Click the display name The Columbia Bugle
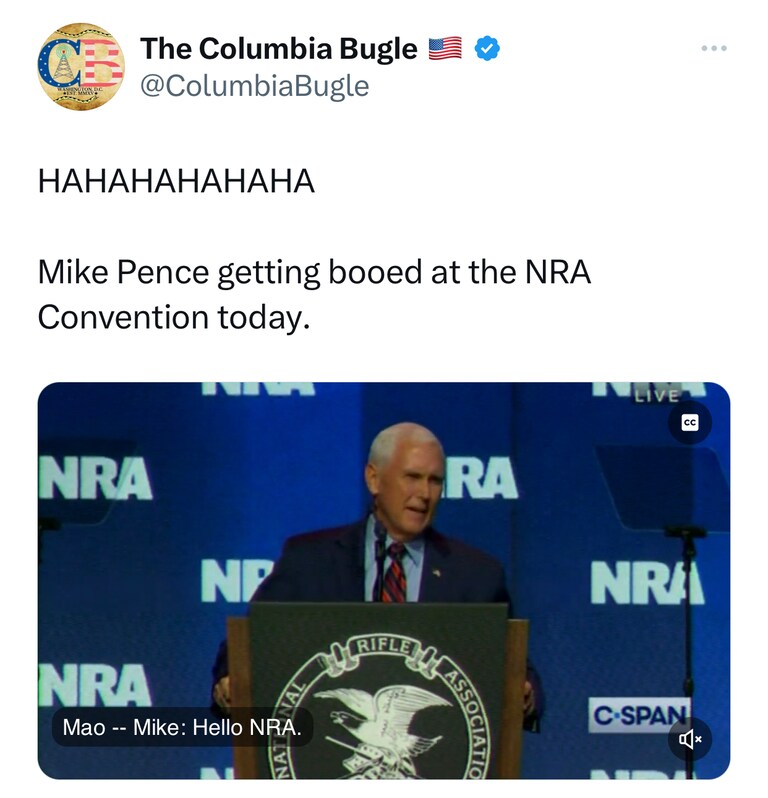Screen dimensions: 768x798 tap(278, 48)
